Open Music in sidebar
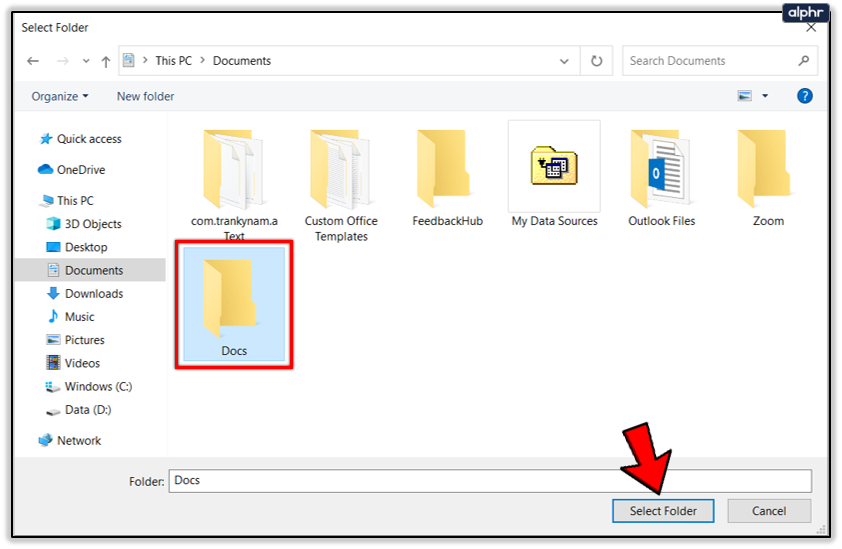This screenshot has width=842, height=549. pyautogui.click(x=71, y=317)
